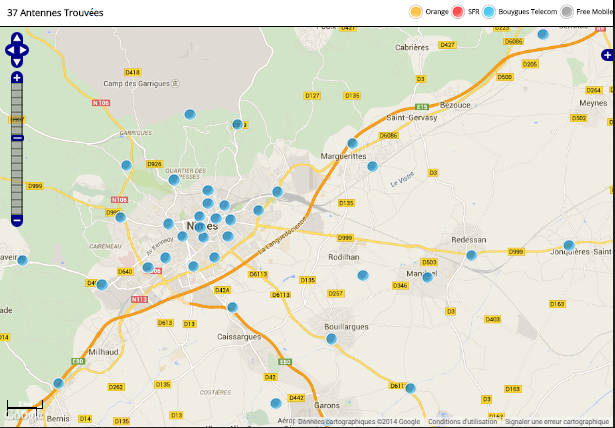Image resolution: width=615 pixels, height=428 pixels.
Task: Zoom in using the plus button
Action: click(x=17, y=77)
